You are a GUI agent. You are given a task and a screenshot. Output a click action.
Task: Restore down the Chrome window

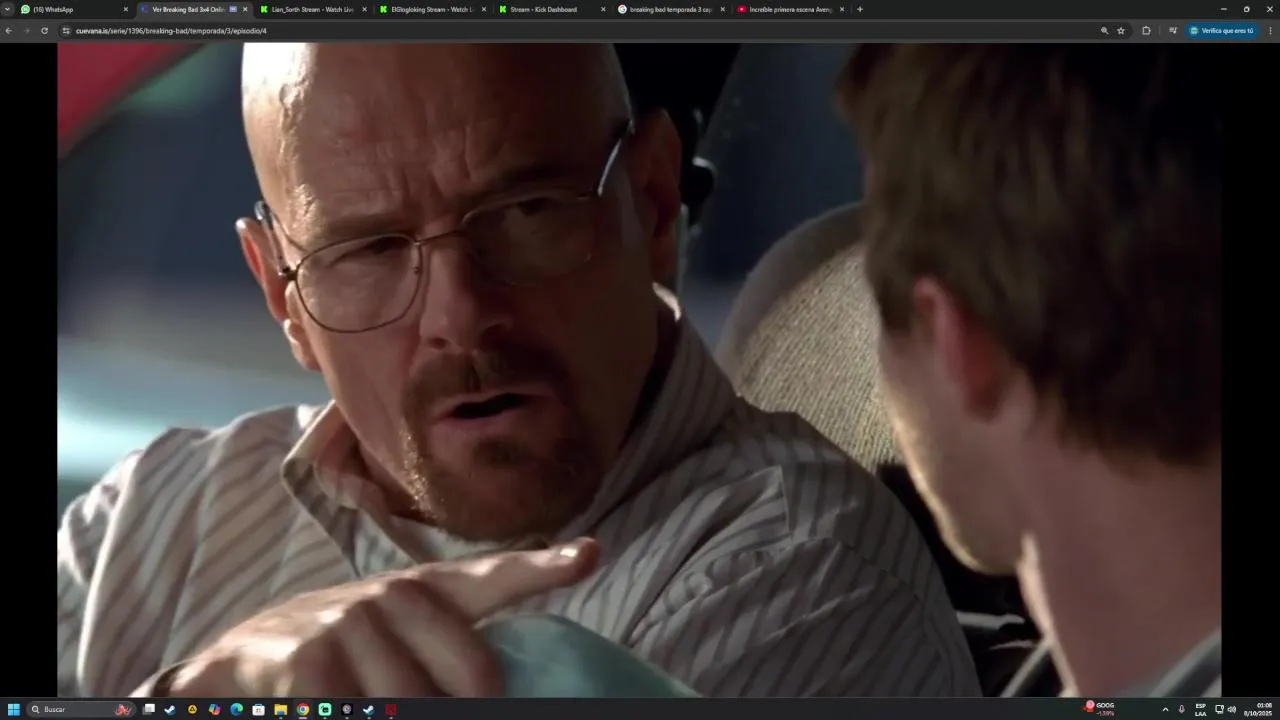[1246, 9]
